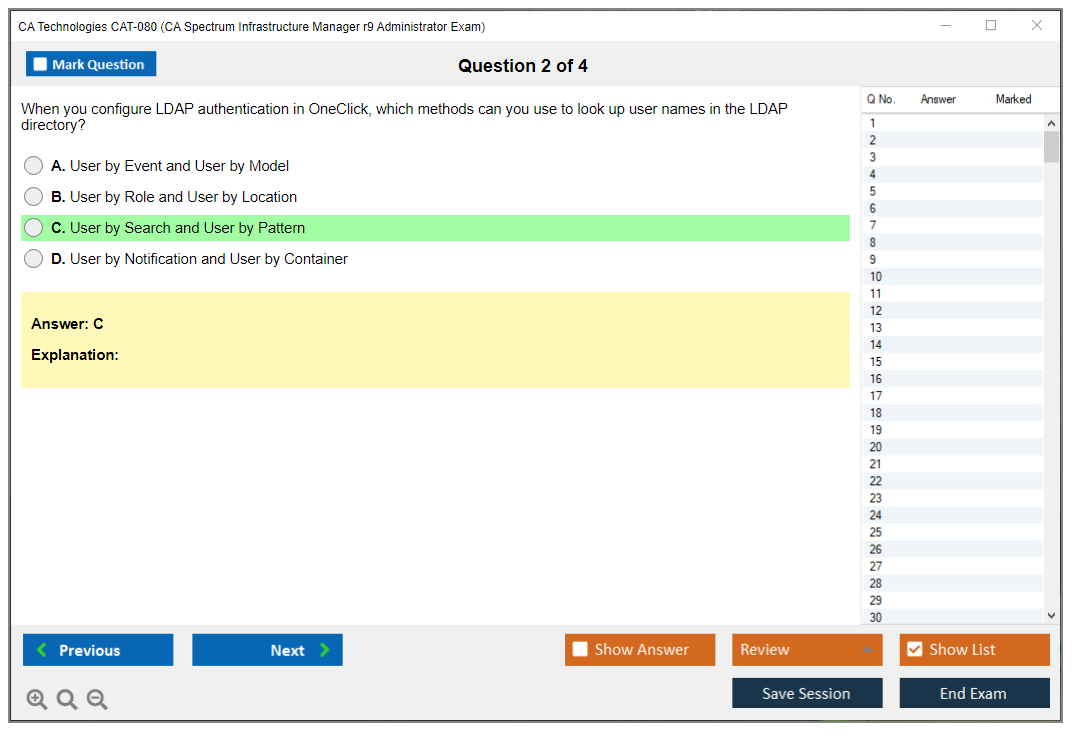1075x735 pixels.
Task: Click the green right arrow on Next
Action: (325, 650)
